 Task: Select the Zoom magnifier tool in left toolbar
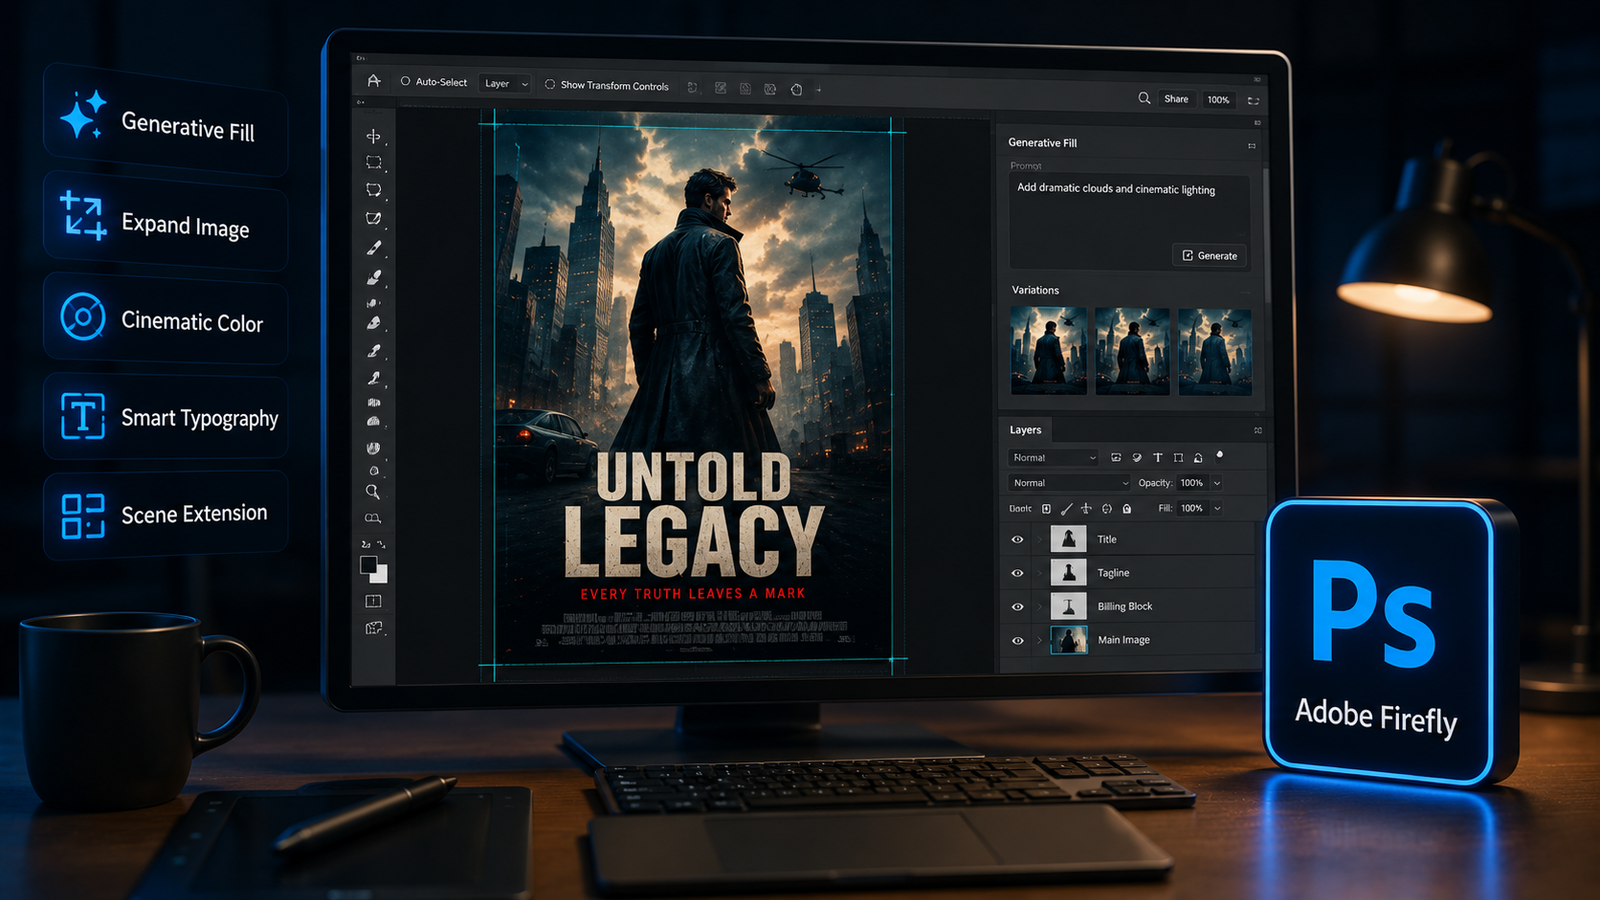coord(373,492)
